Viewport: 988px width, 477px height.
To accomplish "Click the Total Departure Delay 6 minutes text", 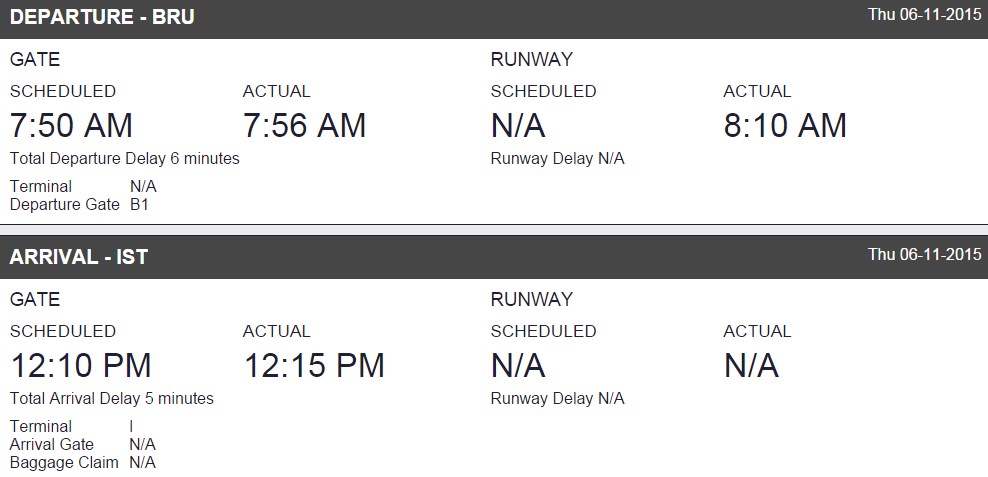I will point(125,158).
